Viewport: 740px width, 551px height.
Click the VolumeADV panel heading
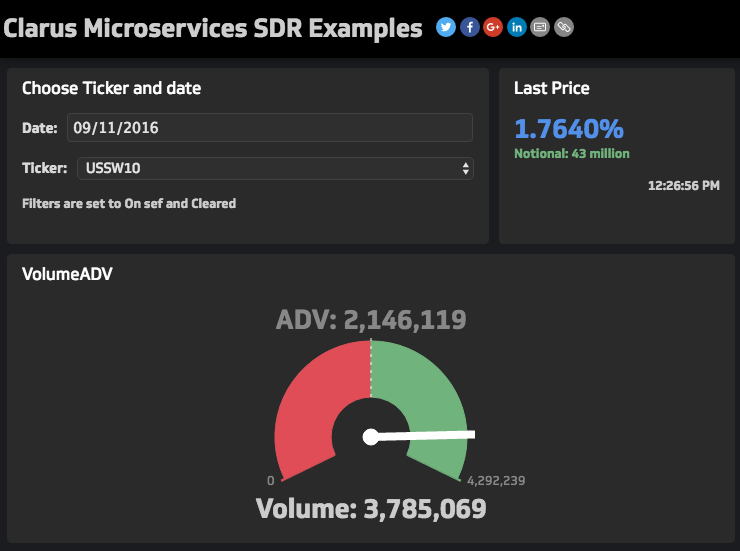67,274
